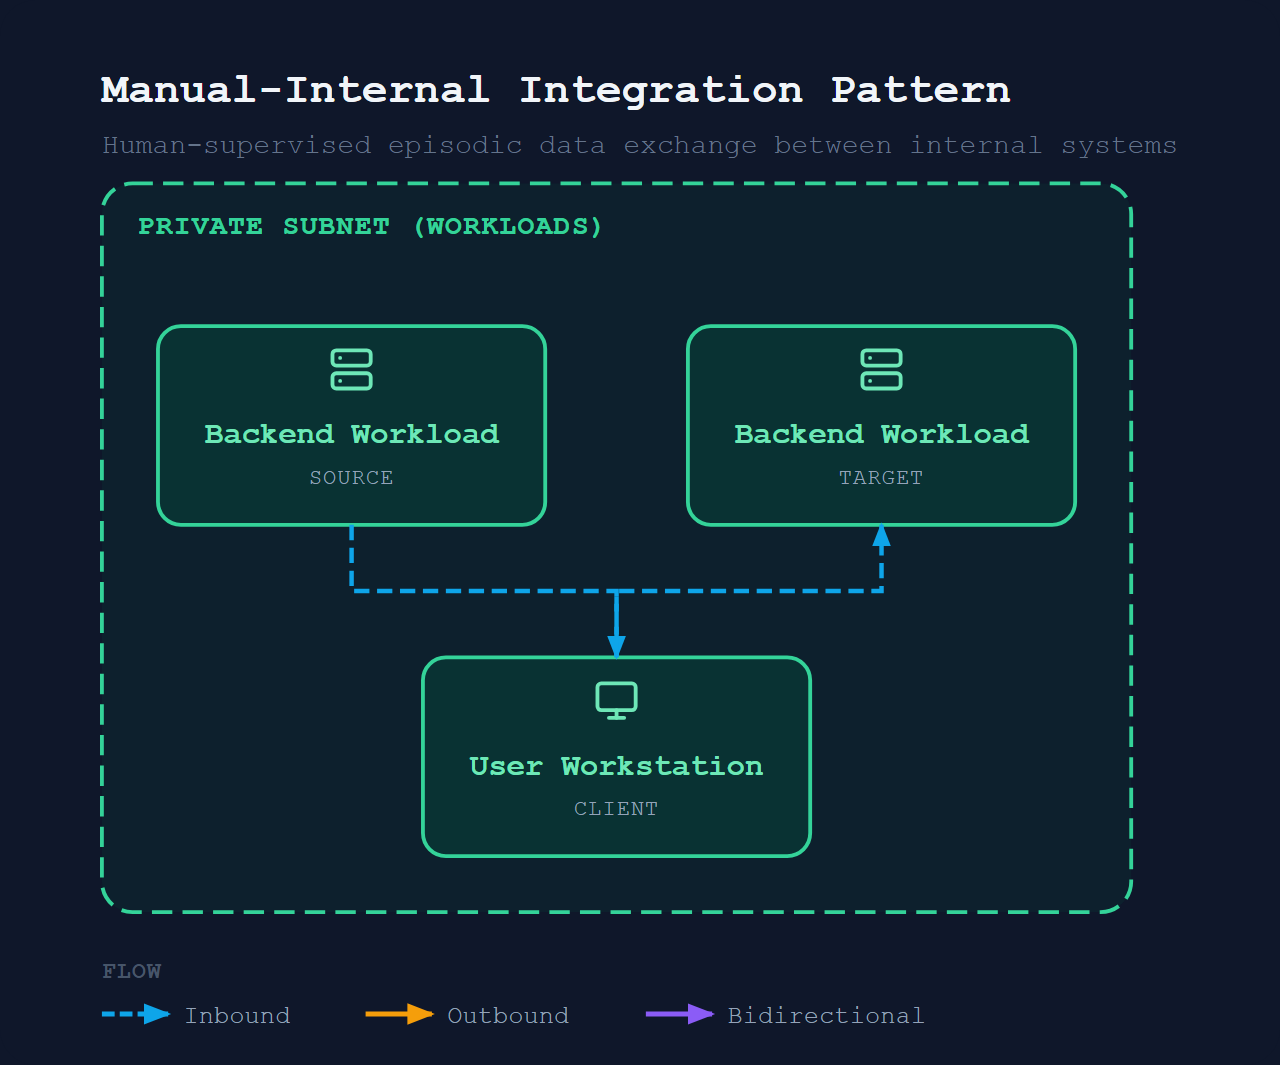Image resolution: width=1280 pixels, height=1065 pixels.
Task: Click the server icon in the SOURCE Backend Workload
Action: click(x=351, y=369)
